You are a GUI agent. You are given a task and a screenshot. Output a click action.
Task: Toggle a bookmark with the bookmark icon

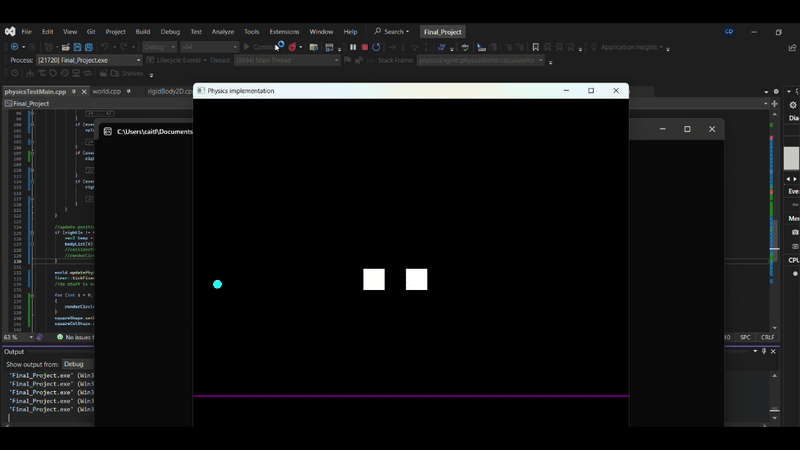pyautogui.click(x=535, y=47)
